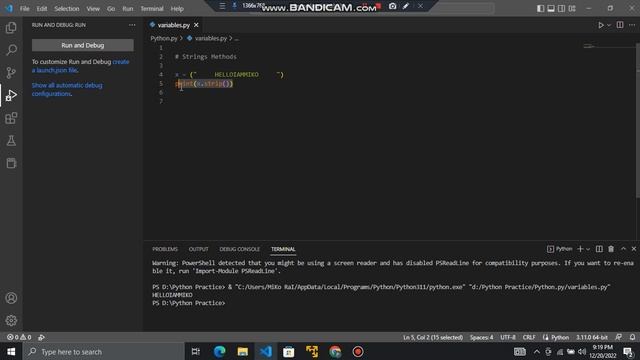
Task: Click the CRLF end-of-line status item
Action: click(529, 337)
